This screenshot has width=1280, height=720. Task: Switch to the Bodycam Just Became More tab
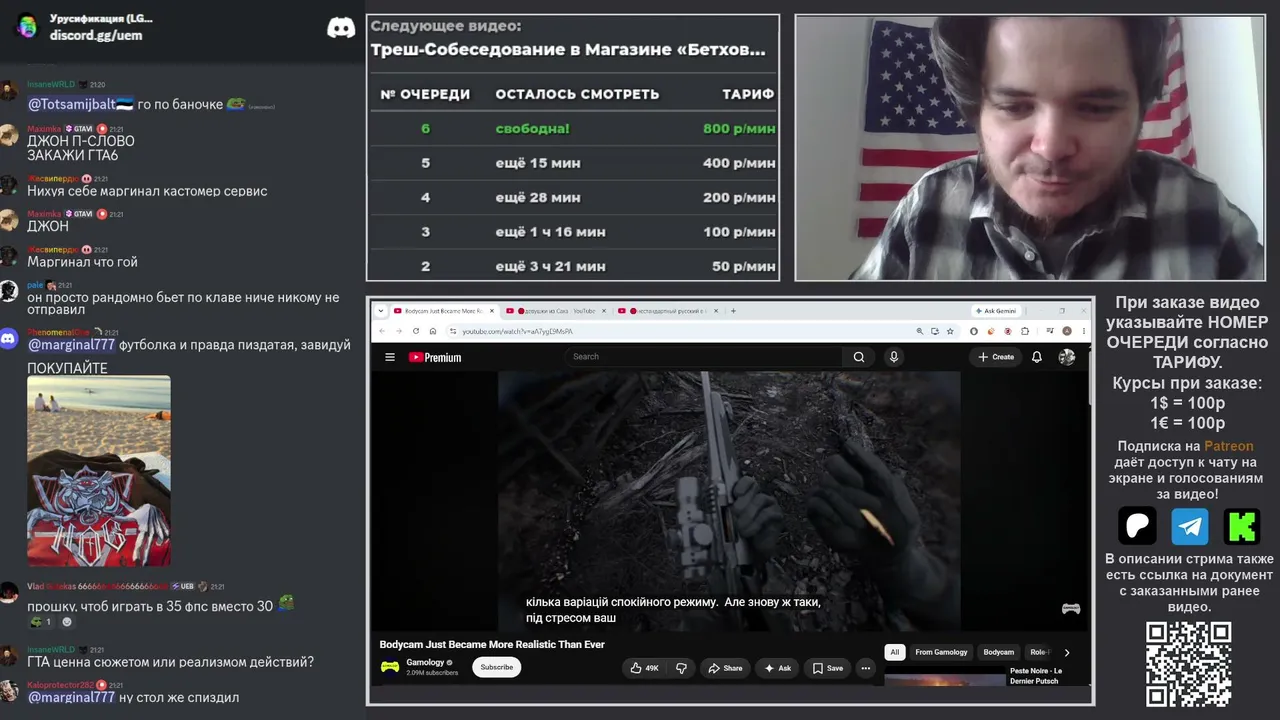click(x=444, y=311)
